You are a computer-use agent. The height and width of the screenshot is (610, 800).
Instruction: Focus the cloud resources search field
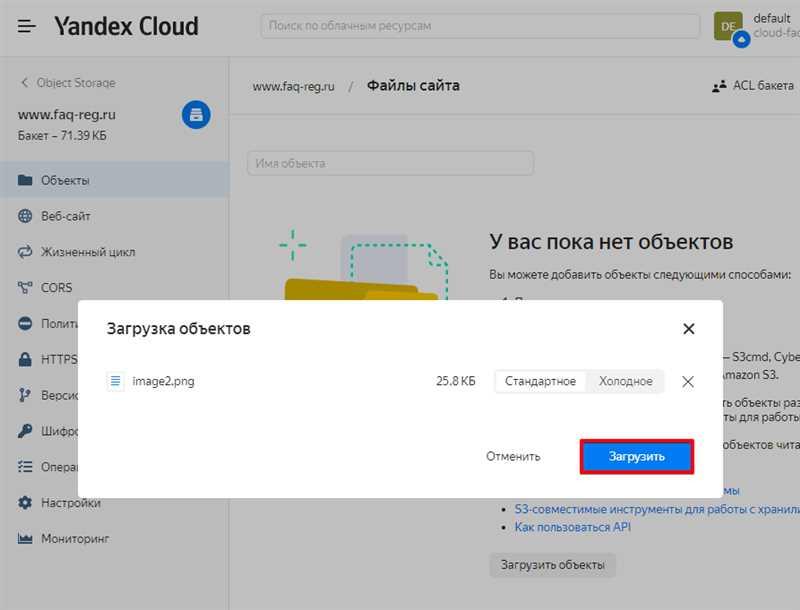(480, 26)
